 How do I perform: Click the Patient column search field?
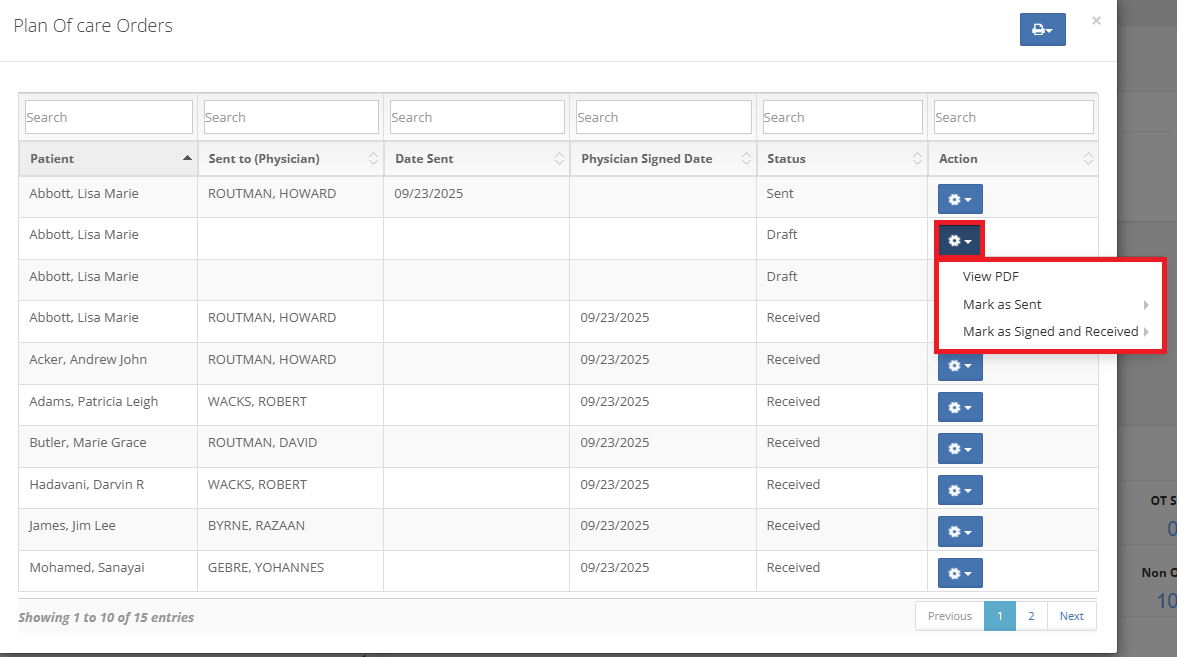(x=108, y=117)
